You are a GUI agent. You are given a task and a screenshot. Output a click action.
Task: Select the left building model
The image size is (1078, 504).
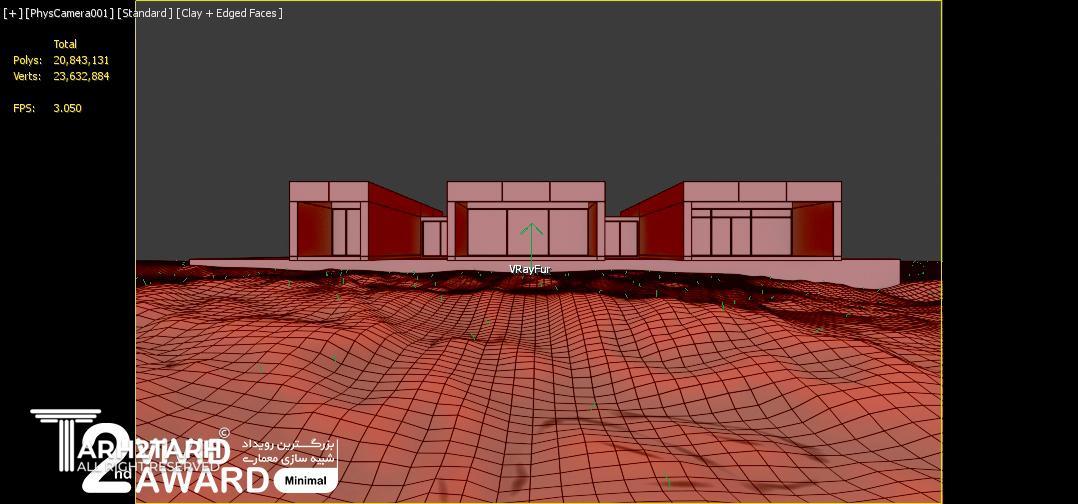click(340, 220)
